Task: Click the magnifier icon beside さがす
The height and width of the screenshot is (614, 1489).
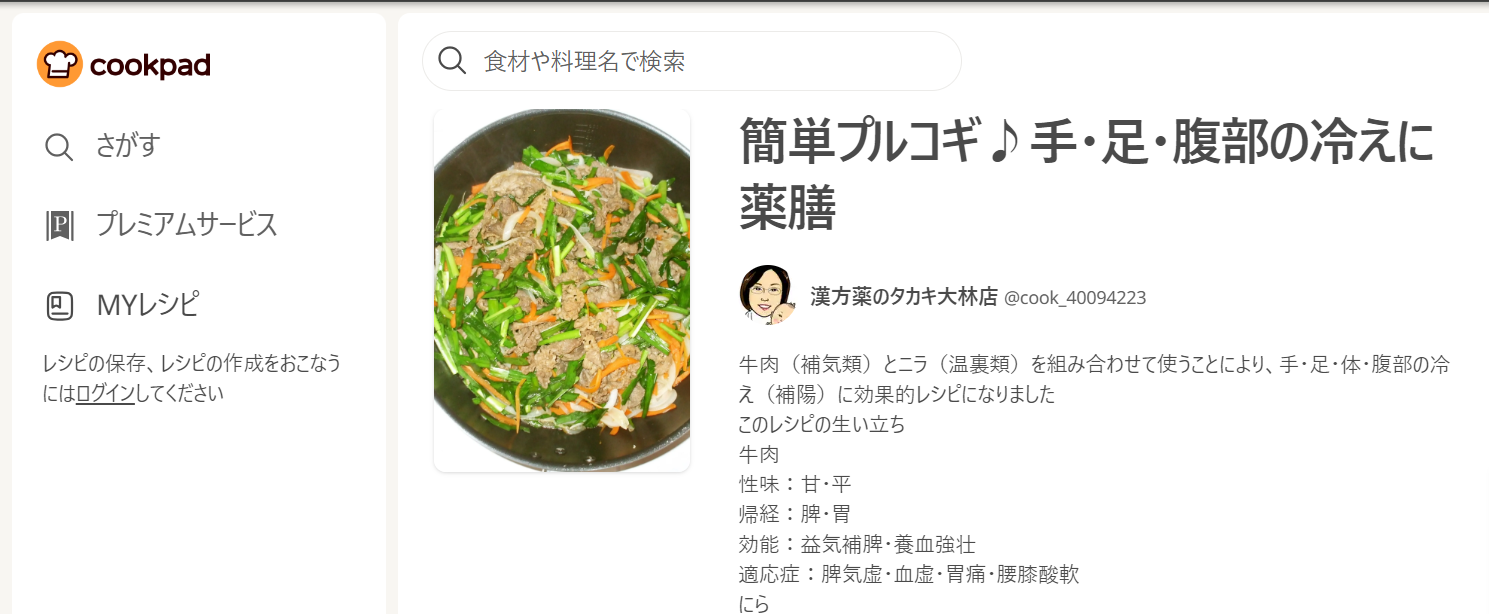Action: (x=59, y=147)
